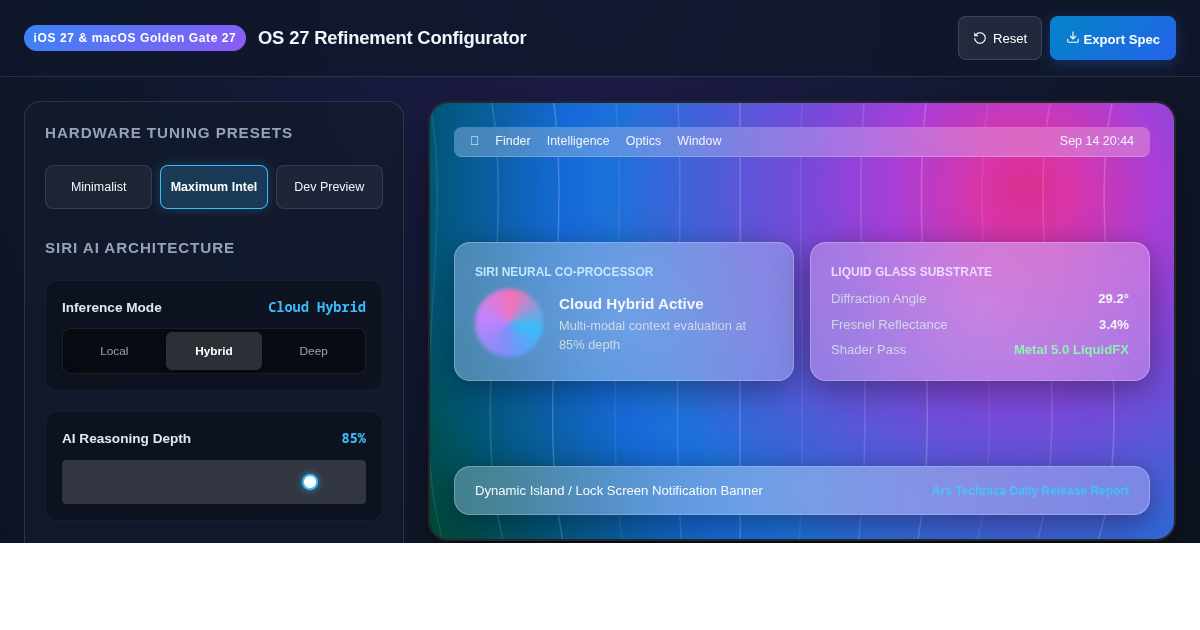Image resolution: width=1200 pixels, height=630 pixels.
Task: Set Inference Mode to Local
Action: point(114,351)
